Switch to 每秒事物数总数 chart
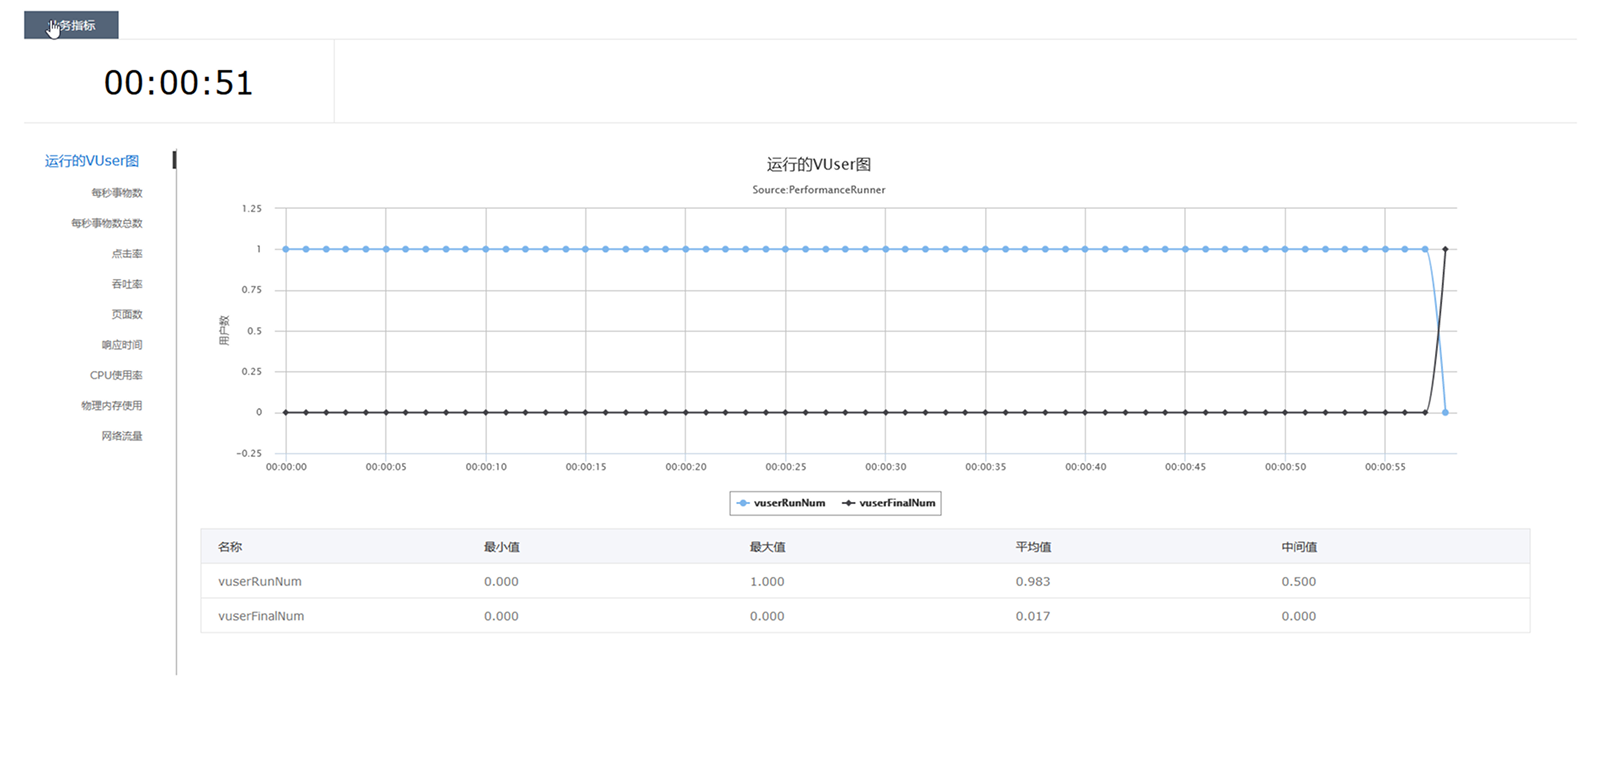 (x=107, y=223)
